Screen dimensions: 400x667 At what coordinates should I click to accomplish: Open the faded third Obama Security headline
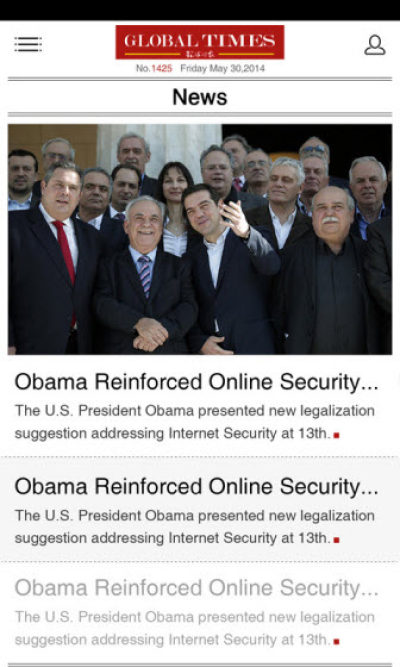tap(197, 587)
